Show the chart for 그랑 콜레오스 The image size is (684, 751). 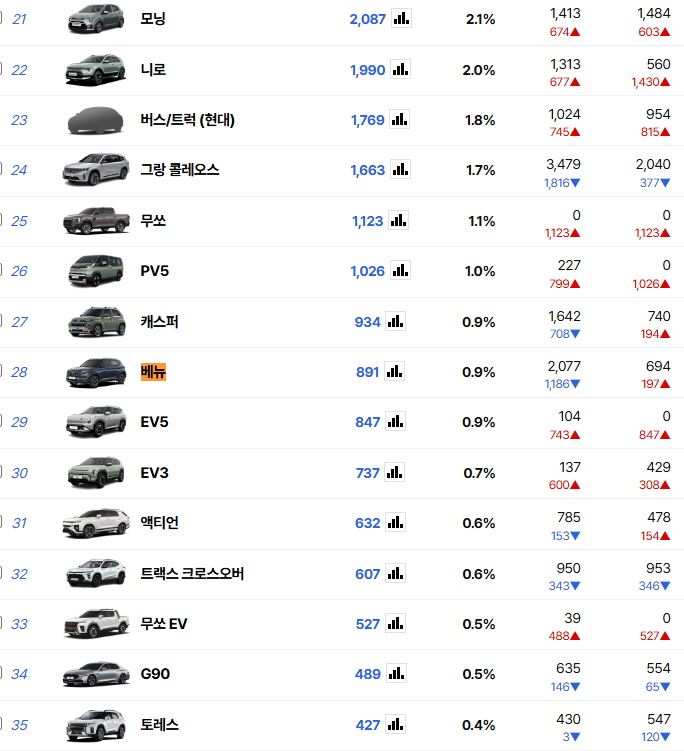[x=400, y=170]
